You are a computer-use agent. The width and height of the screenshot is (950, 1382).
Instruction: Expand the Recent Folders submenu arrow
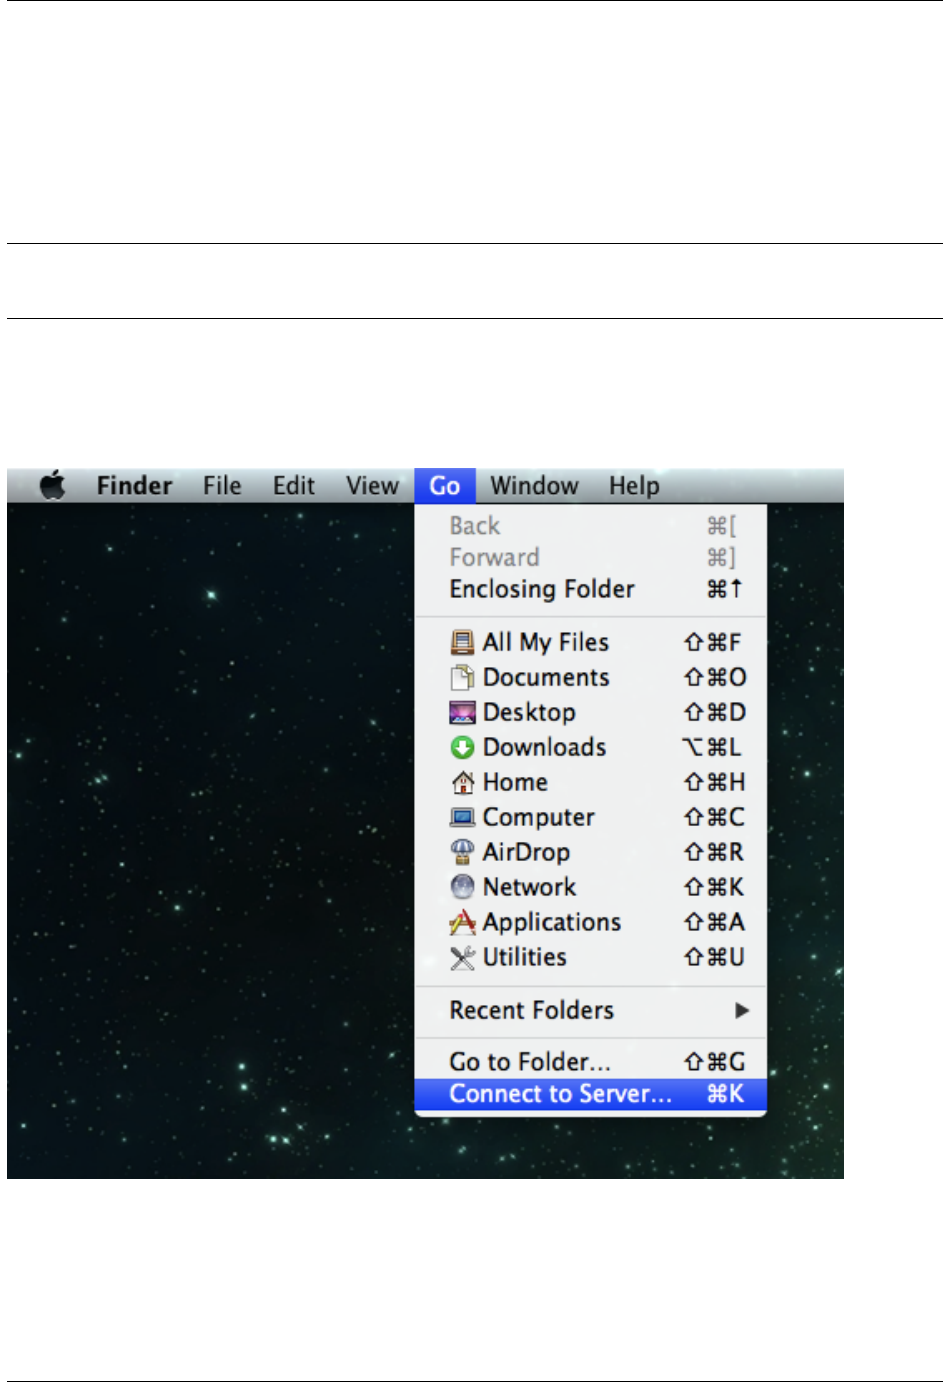pos(742,1010)
